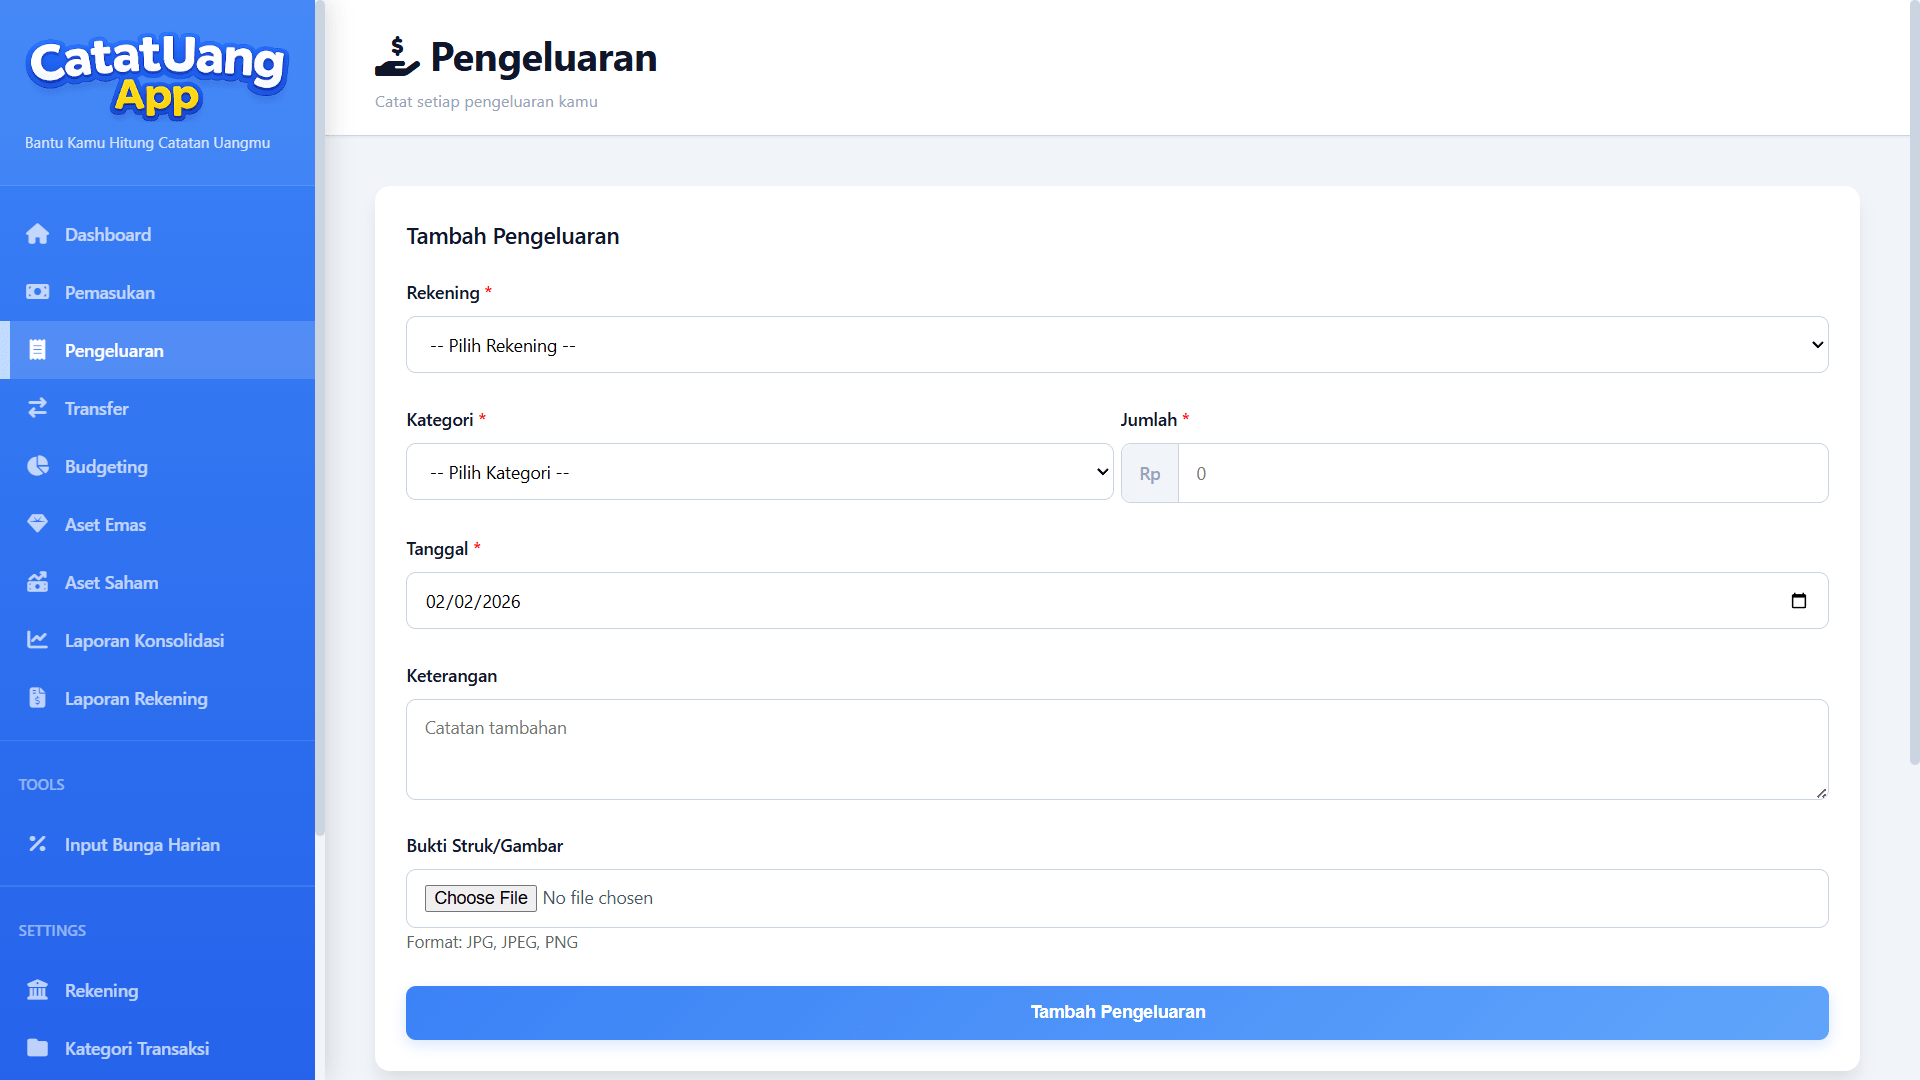Image resolution: width=1920 pixels, height=1080 pixels.
Task: Click the Transfer arrows icon
Action: [x=38, y=408]
